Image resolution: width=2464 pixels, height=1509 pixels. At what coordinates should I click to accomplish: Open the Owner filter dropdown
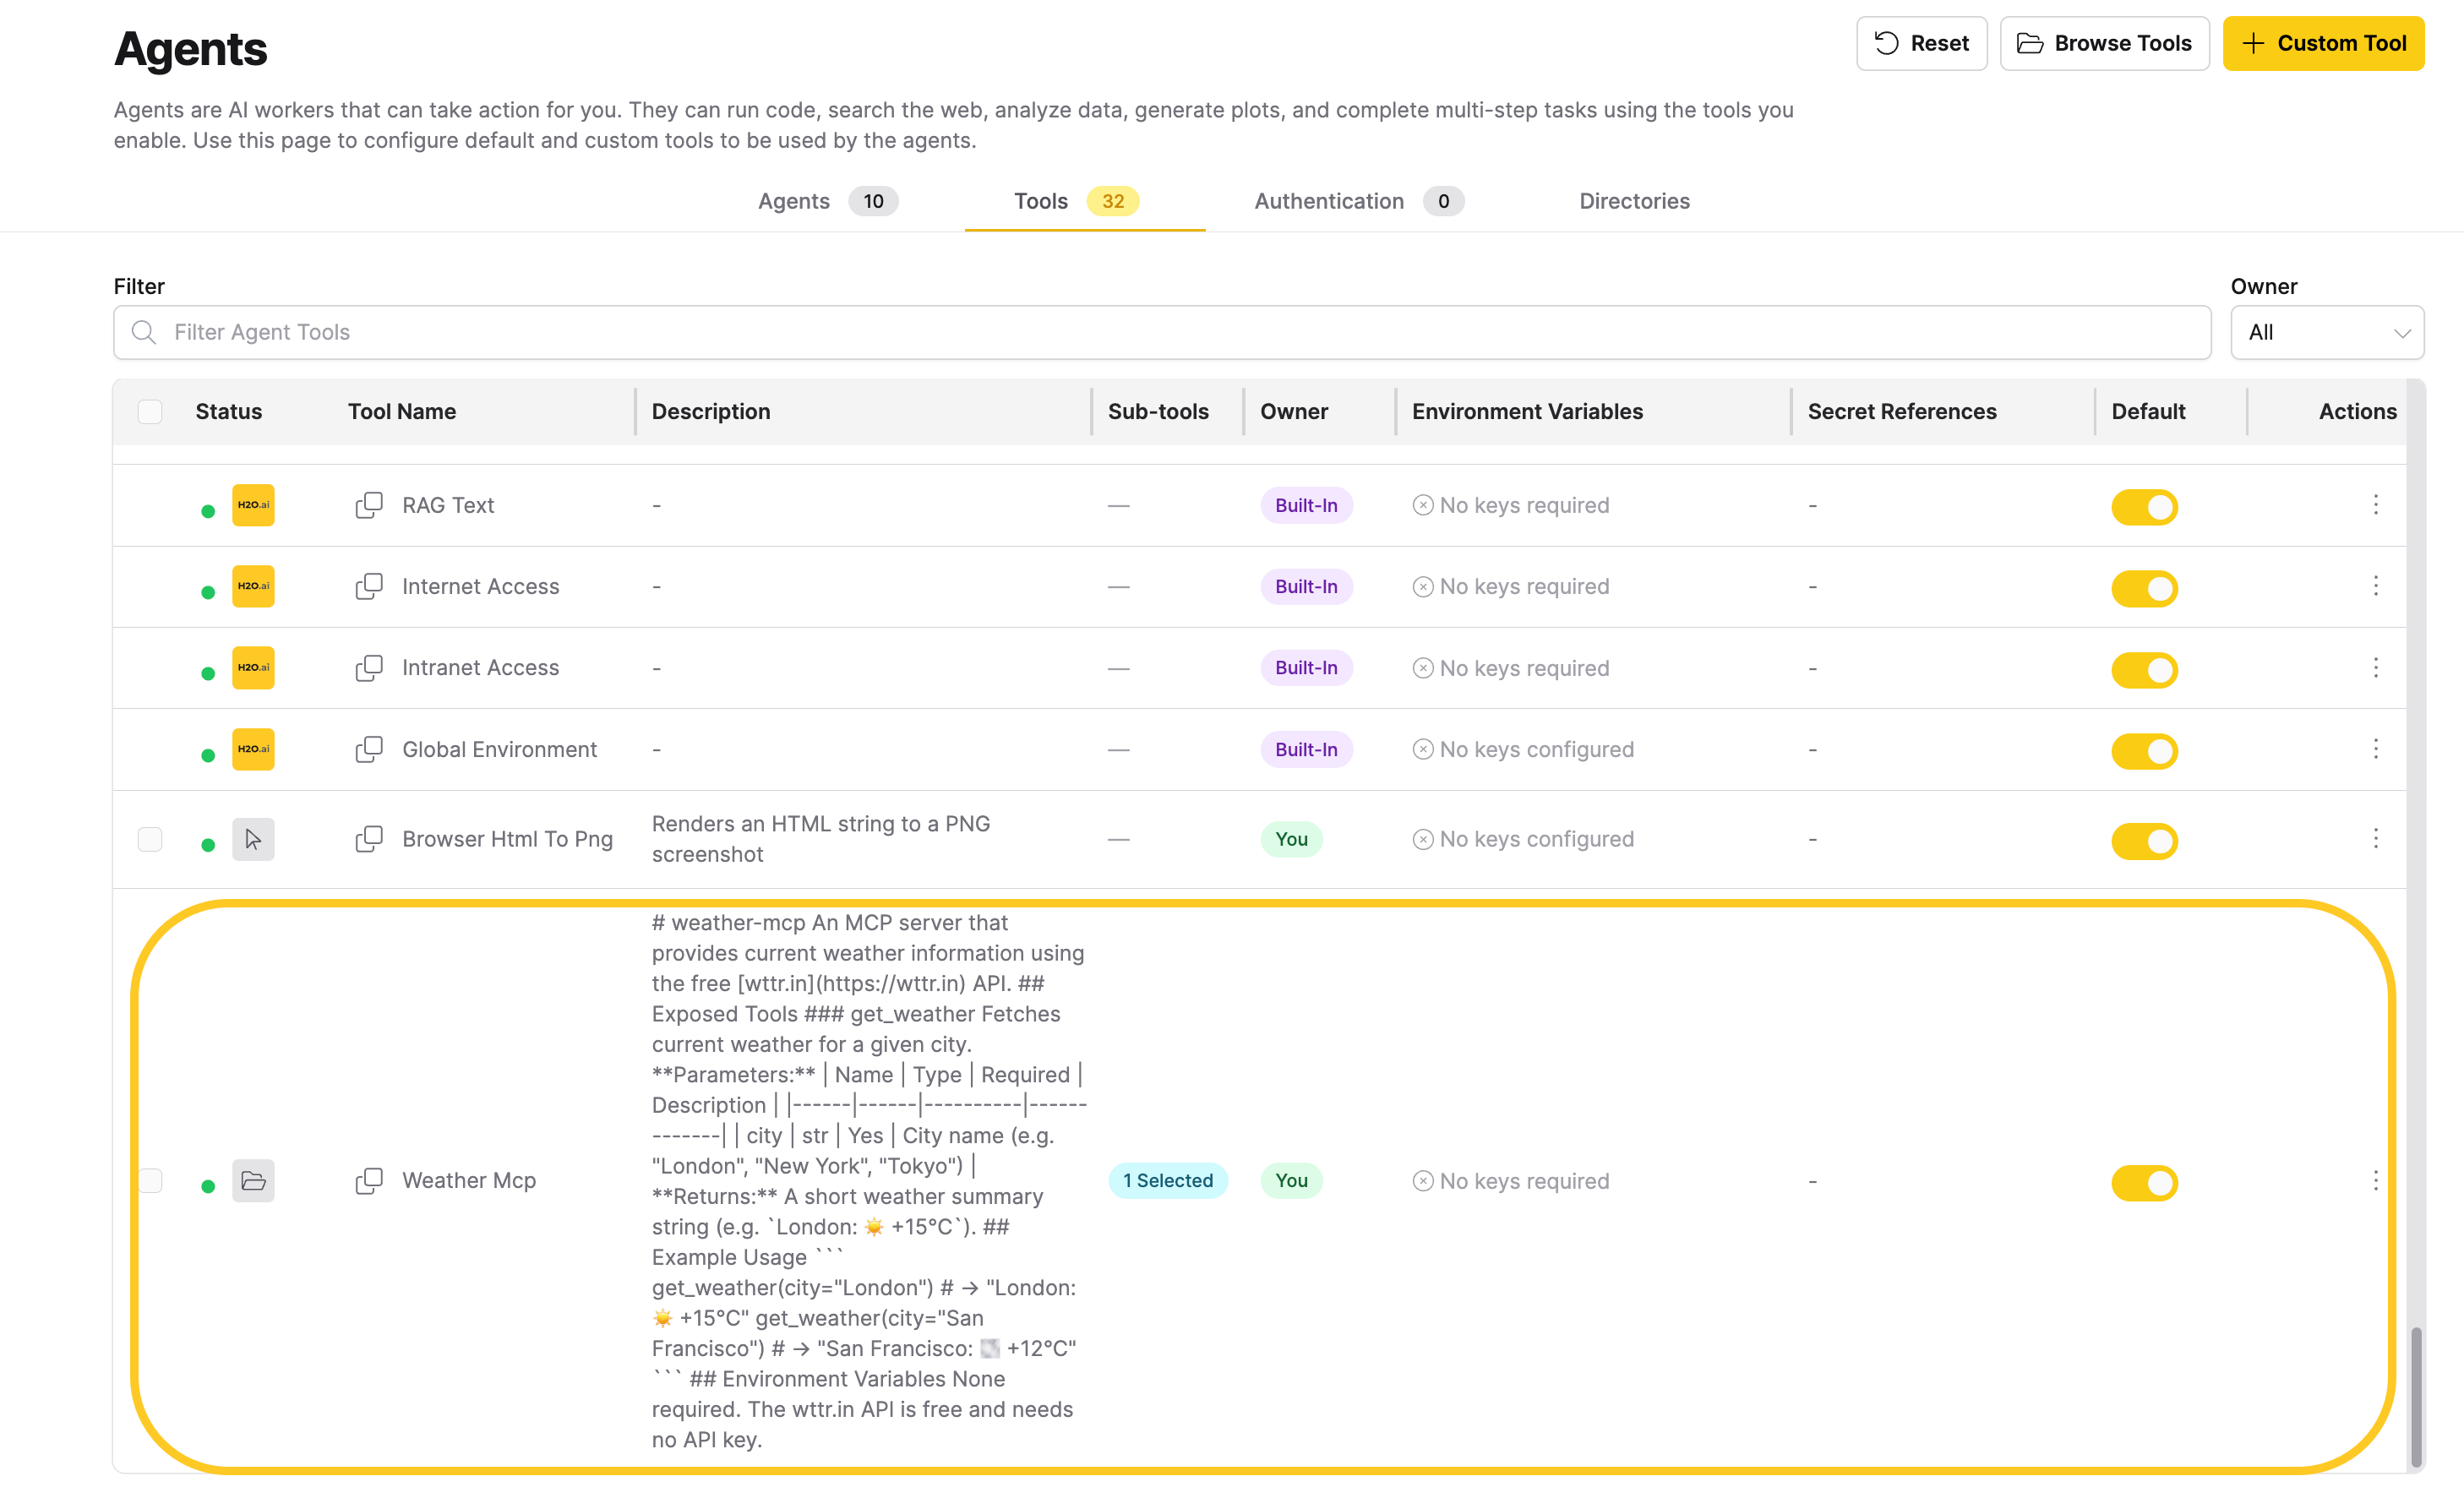[2327, 332]
